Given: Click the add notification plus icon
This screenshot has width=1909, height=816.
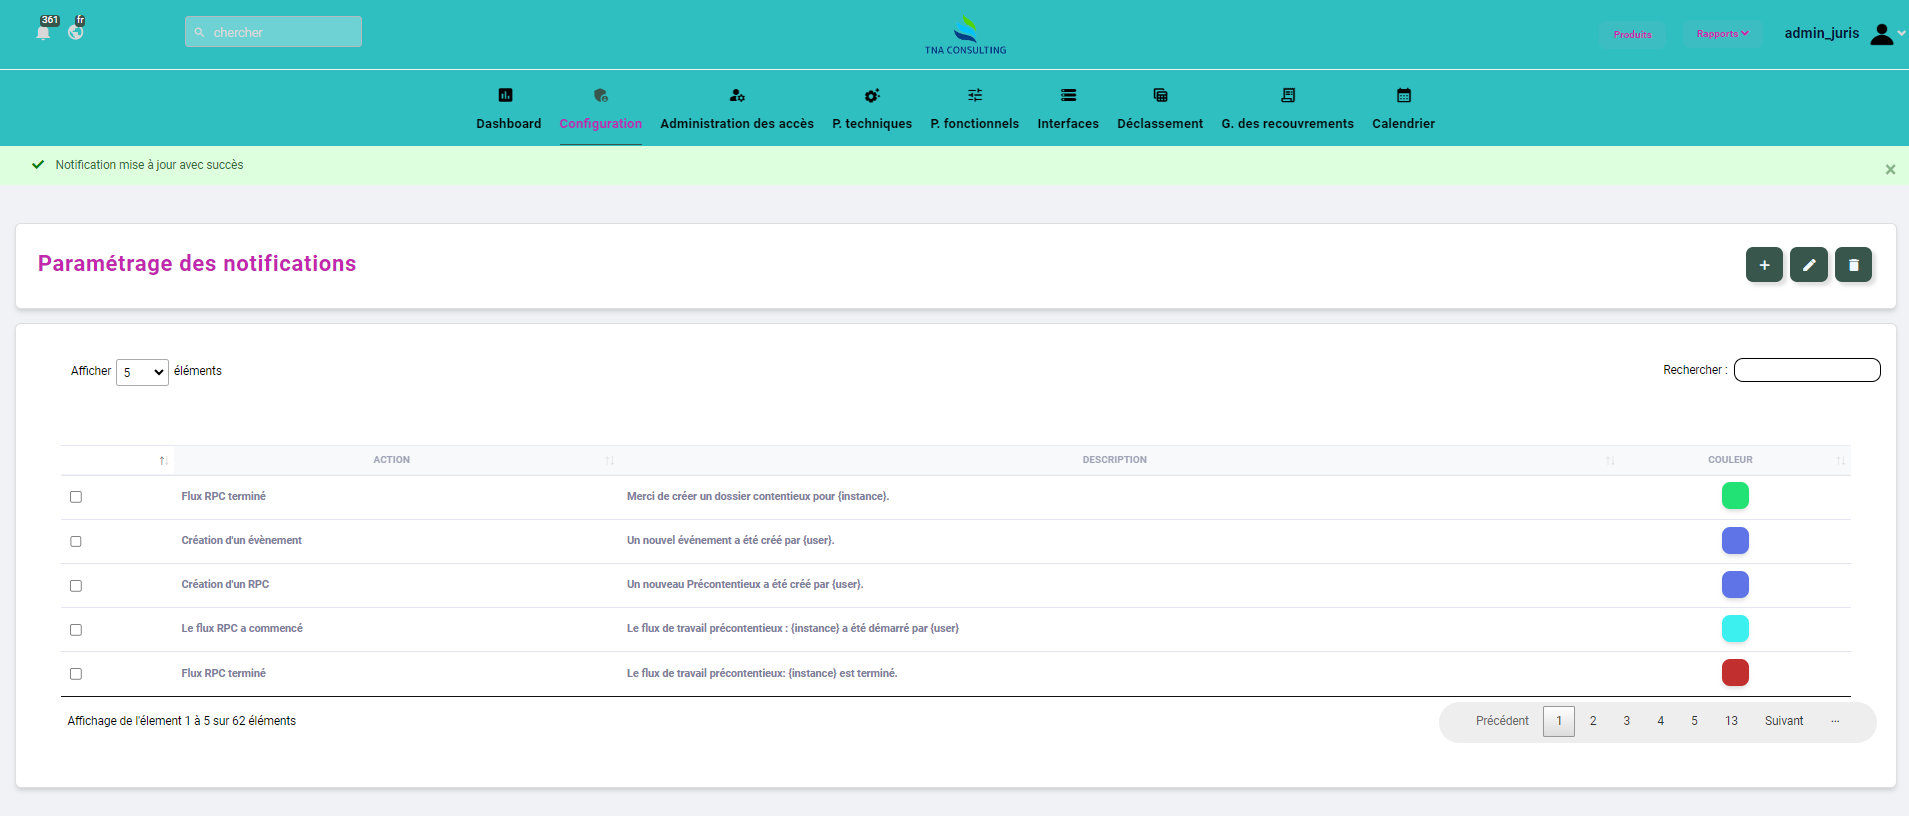Looking at the screenshot, I should 1764,265.
